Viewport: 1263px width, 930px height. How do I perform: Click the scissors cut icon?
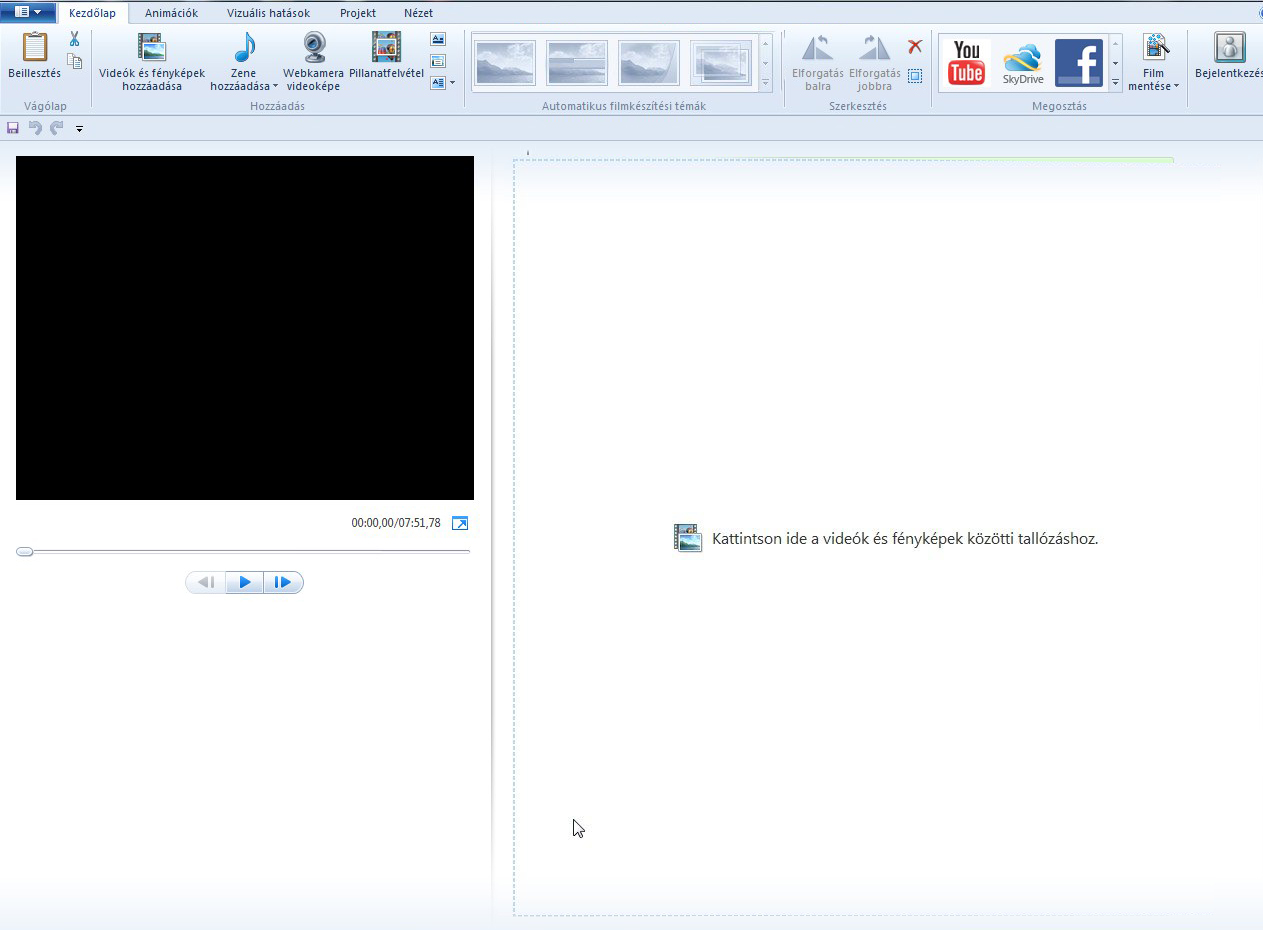pyautogui.click(x=74, y=39)
